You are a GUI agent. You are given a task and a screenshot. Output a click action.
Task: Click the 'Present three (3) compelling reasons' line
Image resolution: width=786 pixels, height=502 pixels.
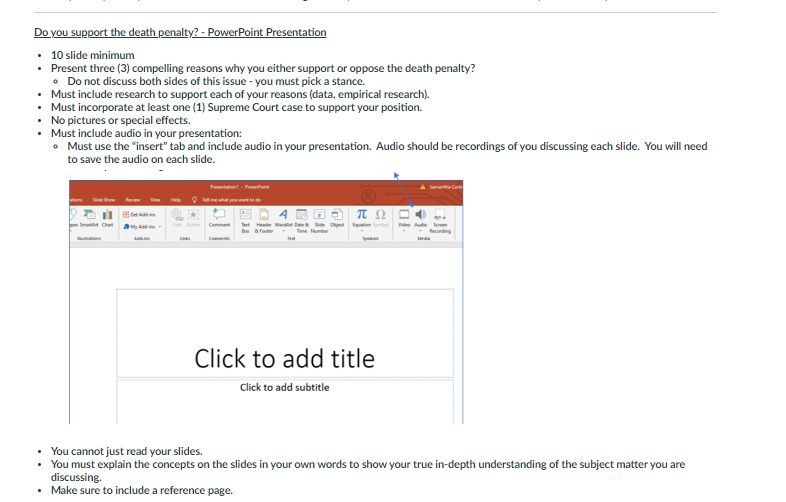click(x=263, y=68)
